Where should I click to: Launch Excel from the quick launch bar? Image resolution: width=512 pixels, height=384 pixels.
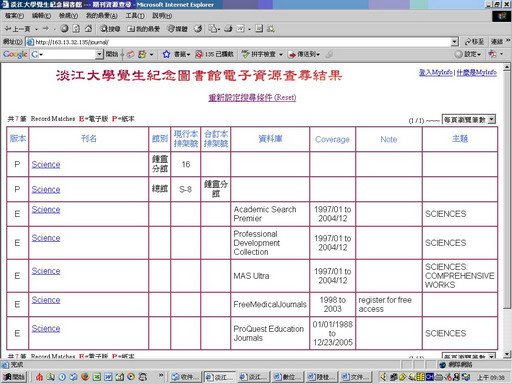coord(97,377)
